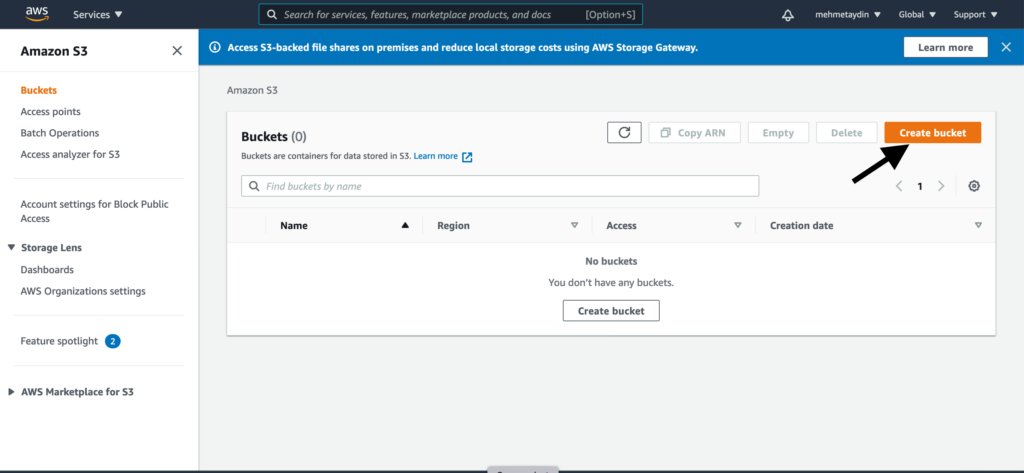Go to previous page of buckets
The height and width of the screenshot is (473, 1024).
point(899,186)
